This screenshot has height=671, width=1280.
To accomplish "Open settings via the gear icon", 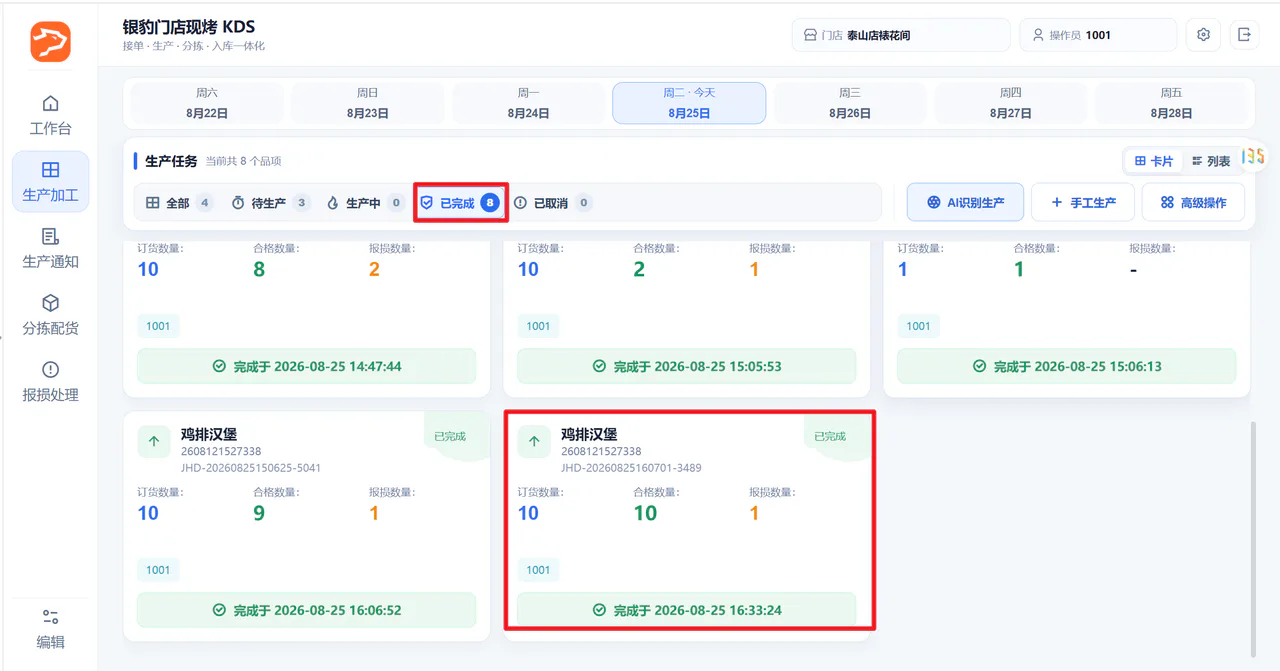I will 1204,35.
